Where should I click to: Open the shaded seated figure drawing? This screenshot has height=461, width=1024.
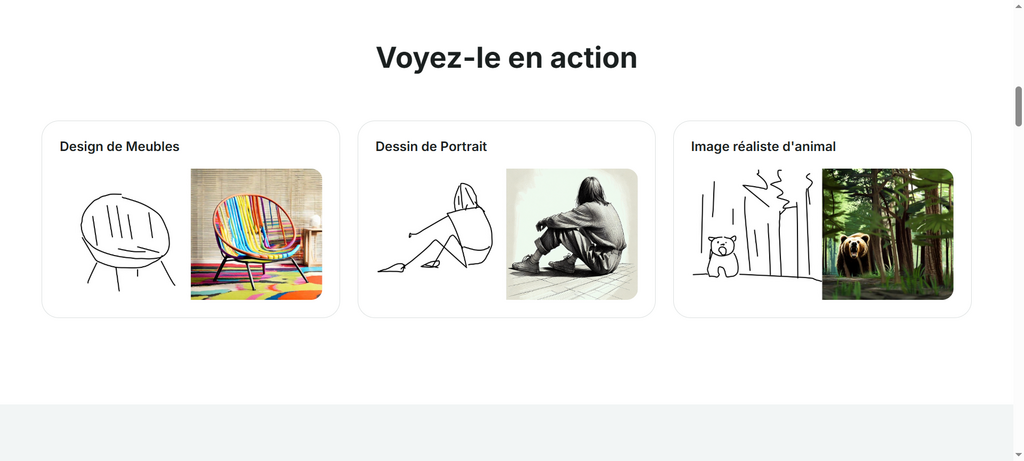click(x=571, y=234)
